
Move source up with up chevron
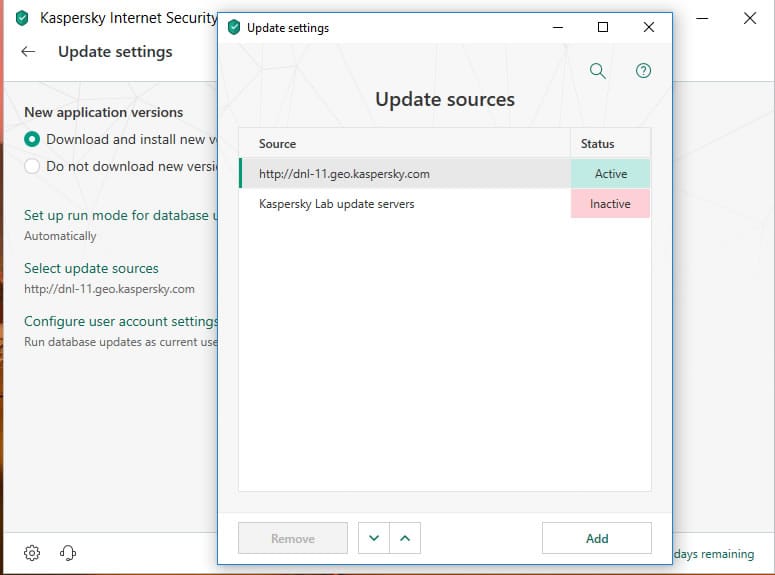coord(405,538)
